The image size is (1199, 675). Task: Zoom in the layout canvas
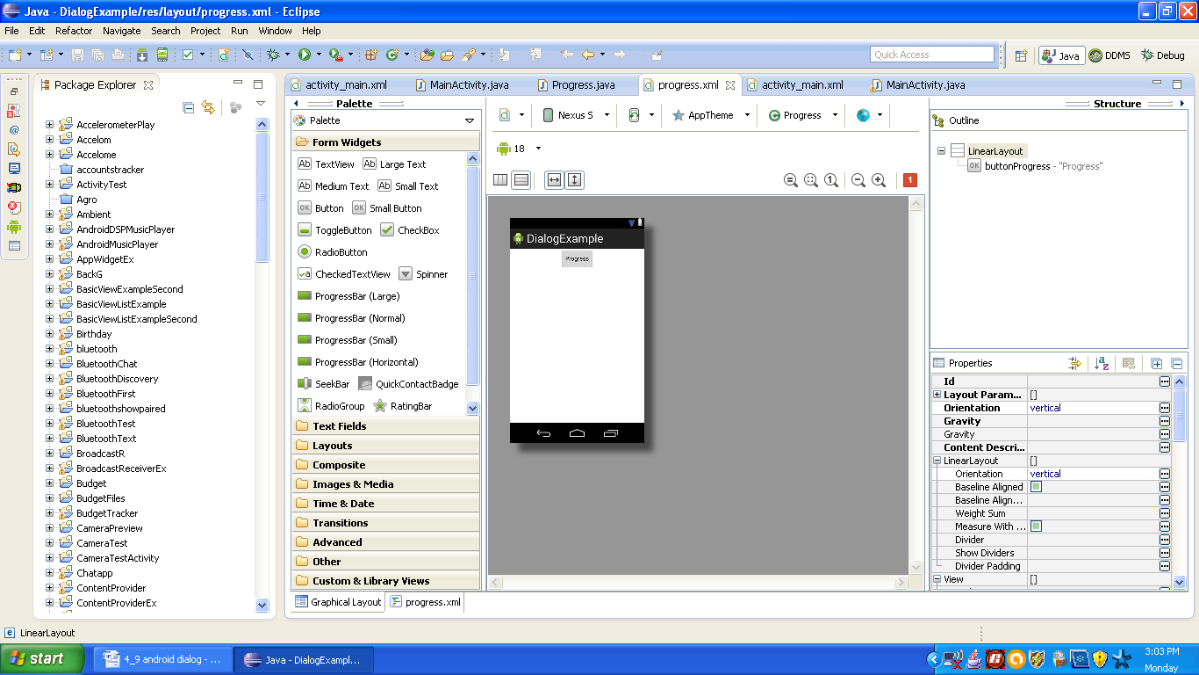pos(879,180)
